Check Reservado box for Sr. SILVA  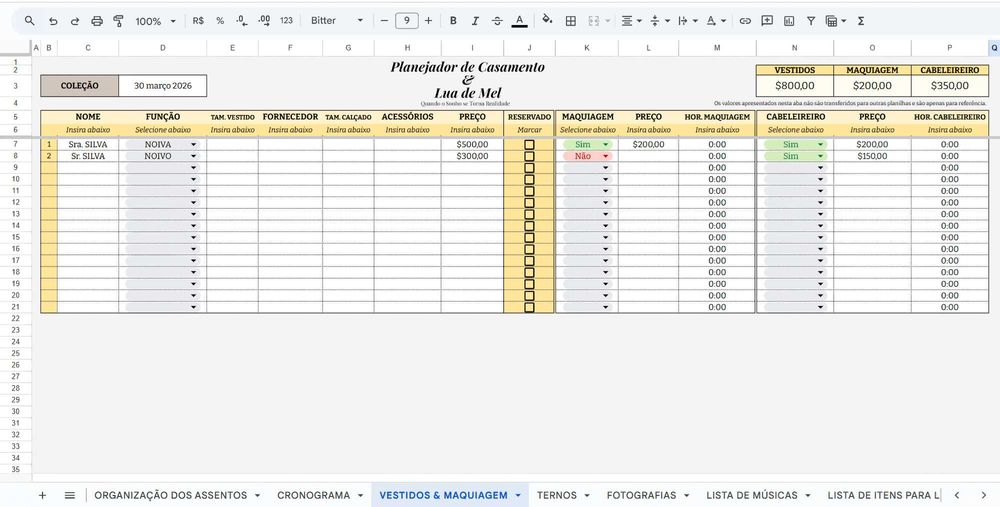tap(529, 156)
